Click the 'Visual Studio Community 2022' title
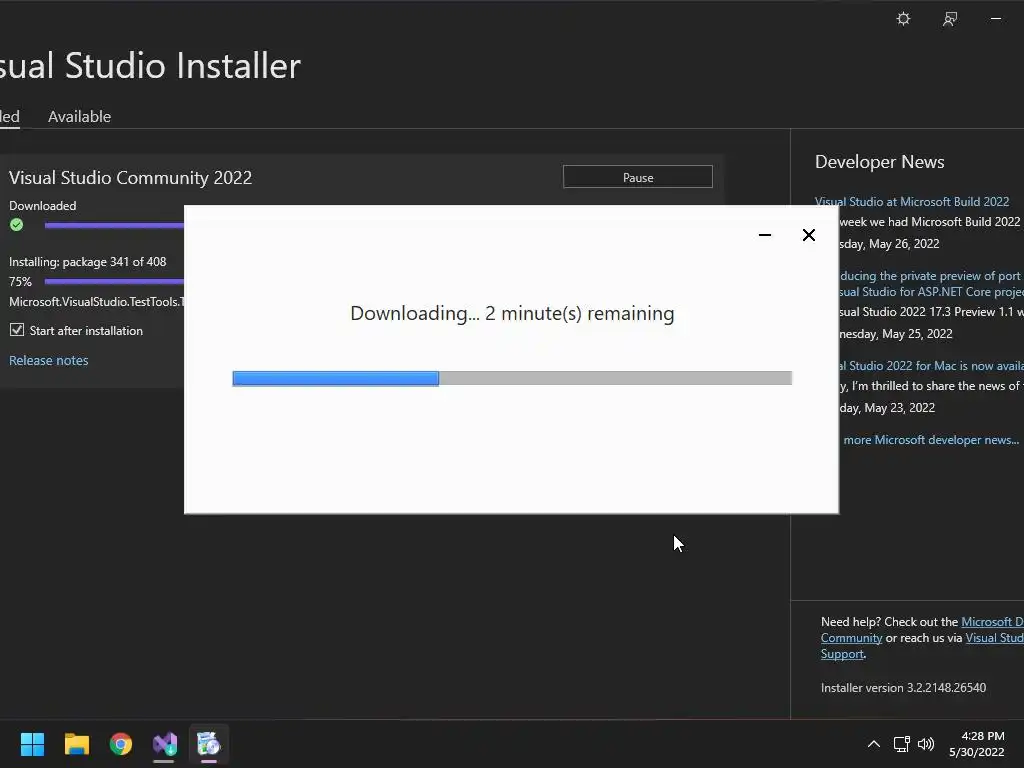1024x768 pixels. coord(131,178)
